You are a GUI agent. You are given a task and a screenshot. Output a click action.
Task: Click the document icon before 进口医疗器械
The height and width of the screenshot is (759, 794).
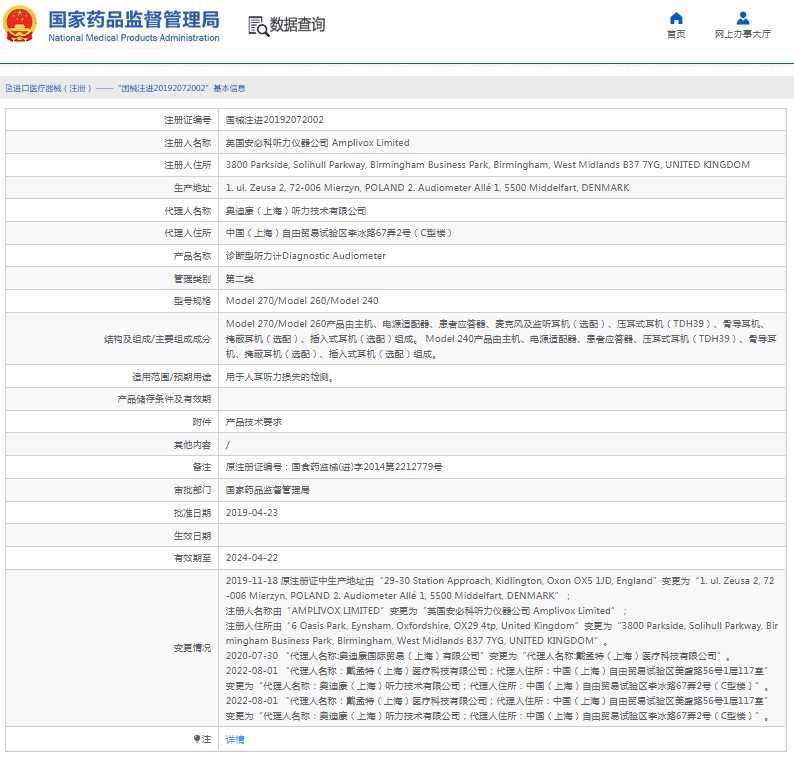[x=9, y=88]
